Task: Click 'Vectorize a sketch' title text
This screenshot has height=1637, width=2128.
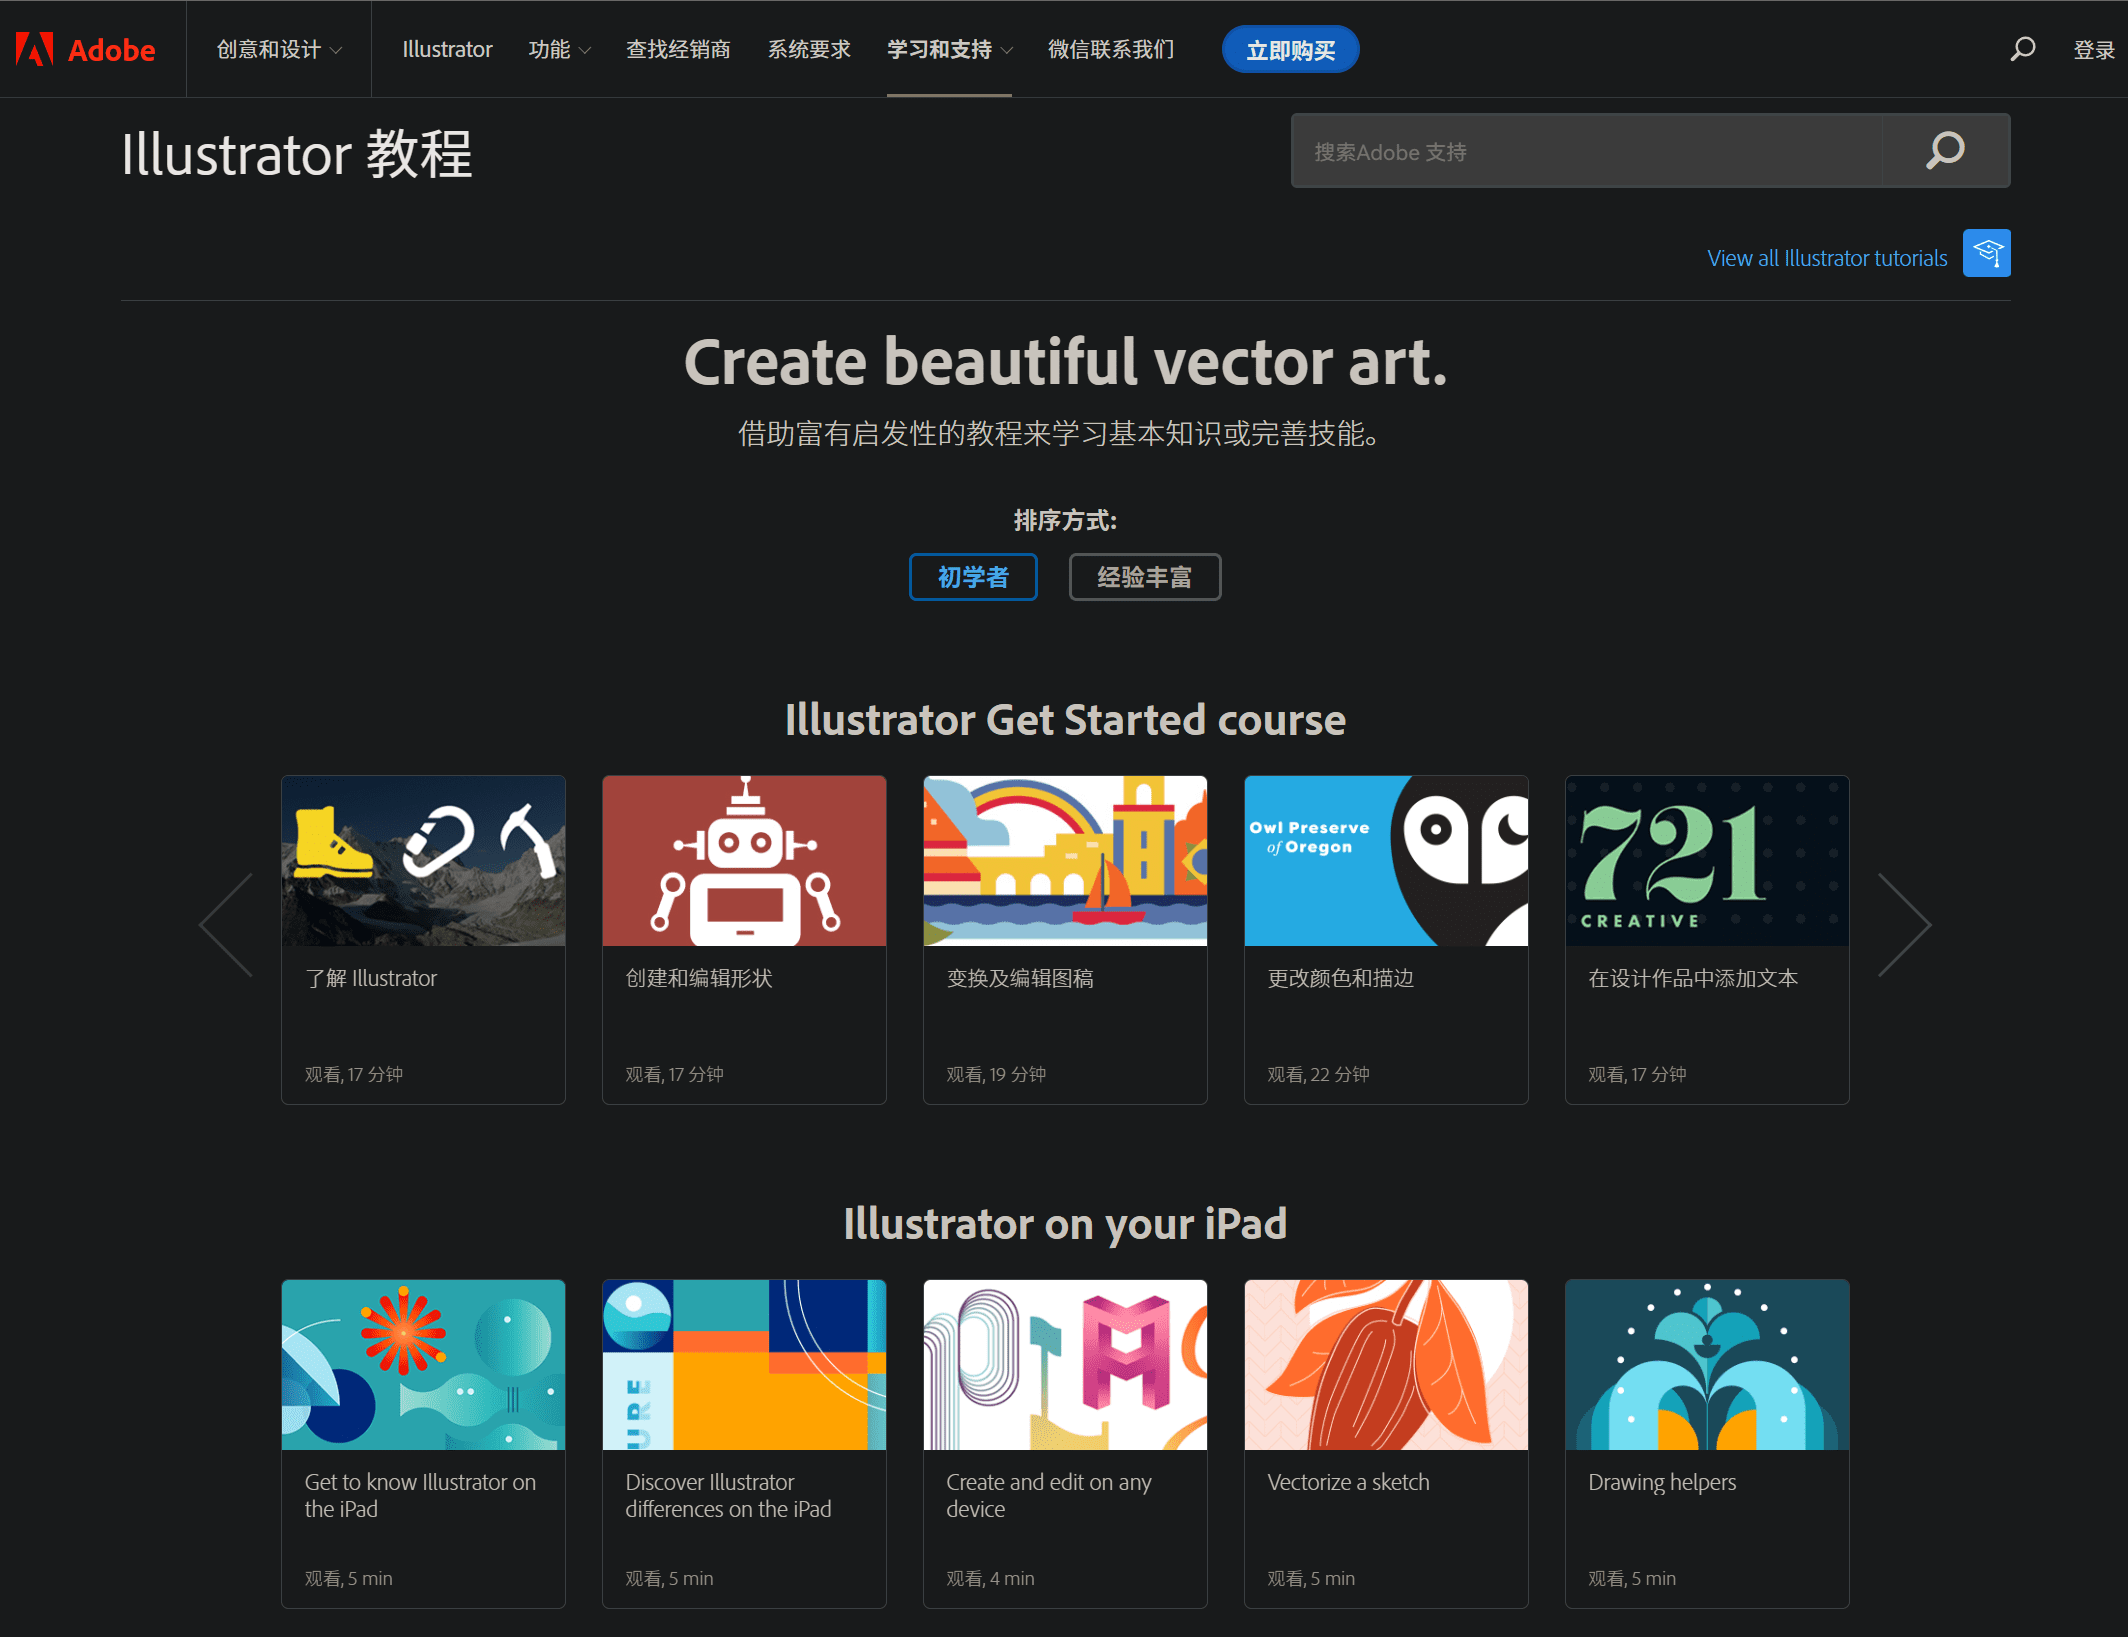Action: pyautogui.click(x=1348, y=1482)
